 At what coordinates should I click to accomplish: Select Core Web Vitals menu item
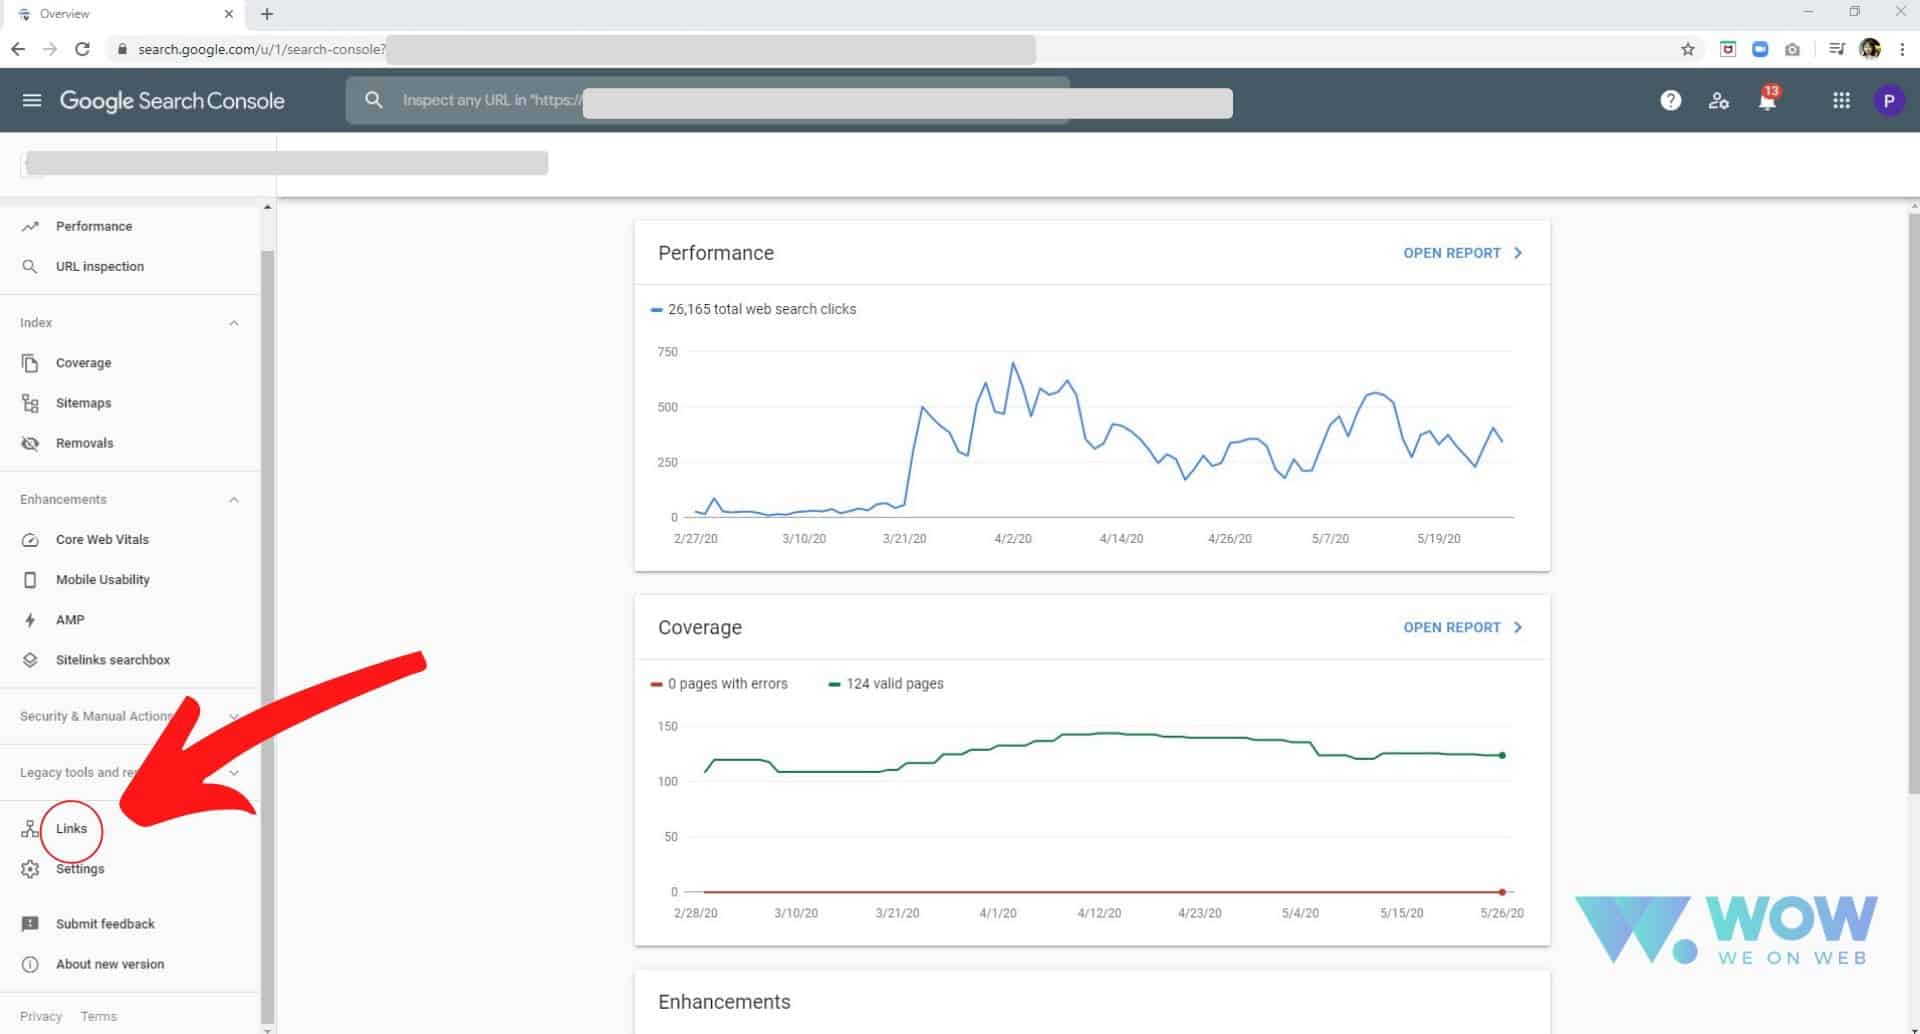[102, 540]
